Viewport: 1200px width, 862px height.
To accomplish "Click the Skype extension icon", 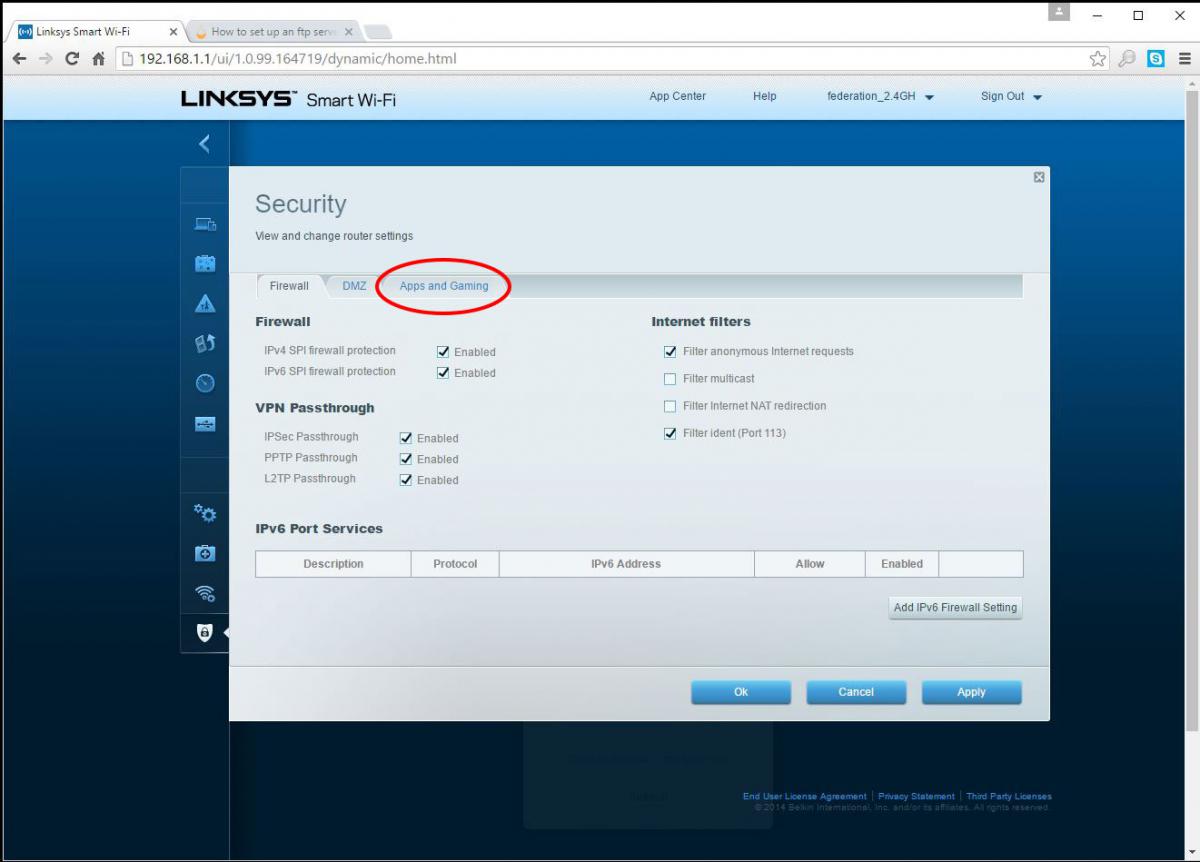I will click(x=1156, y=59).
